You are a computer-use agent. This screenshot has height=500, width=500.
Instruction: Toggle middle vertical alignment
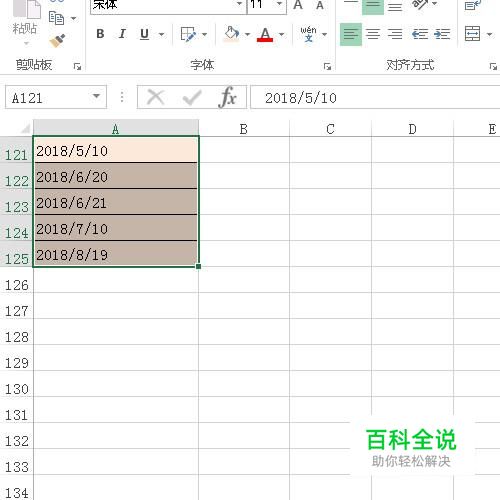pos(373,6)
